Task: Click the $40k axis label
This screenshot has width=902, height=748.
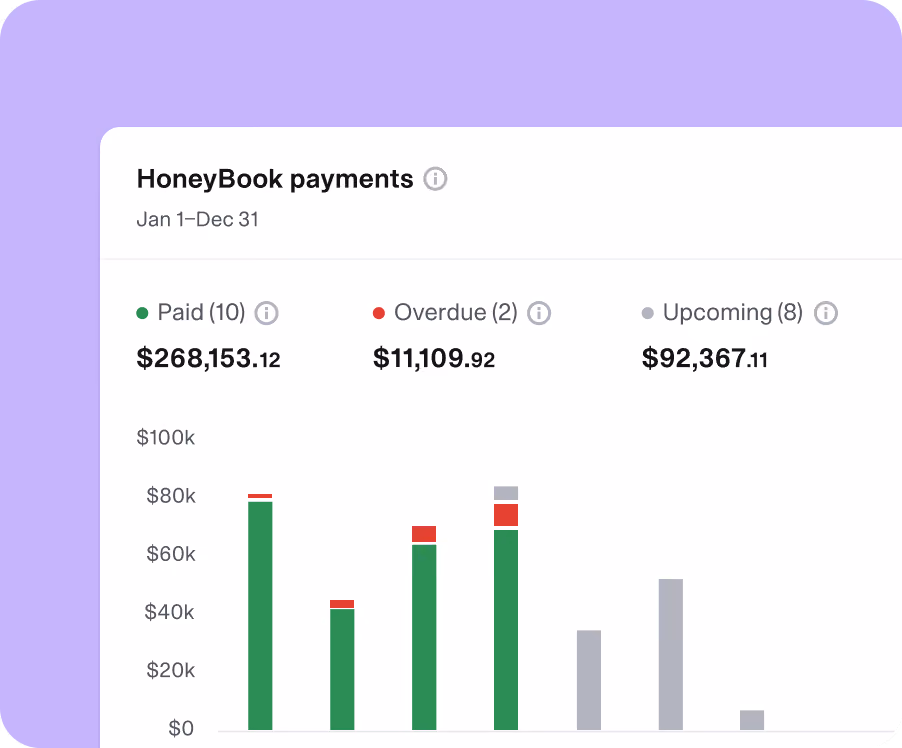Action: (170, 612)
